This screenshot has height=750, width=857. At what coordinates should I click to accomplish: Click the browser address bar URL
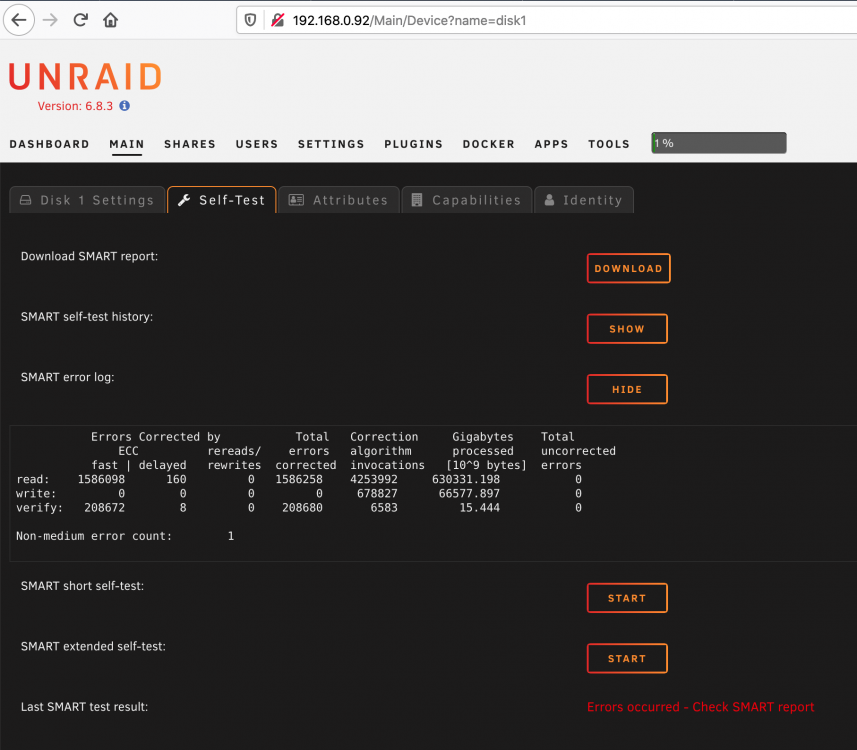tap(409, 20)
